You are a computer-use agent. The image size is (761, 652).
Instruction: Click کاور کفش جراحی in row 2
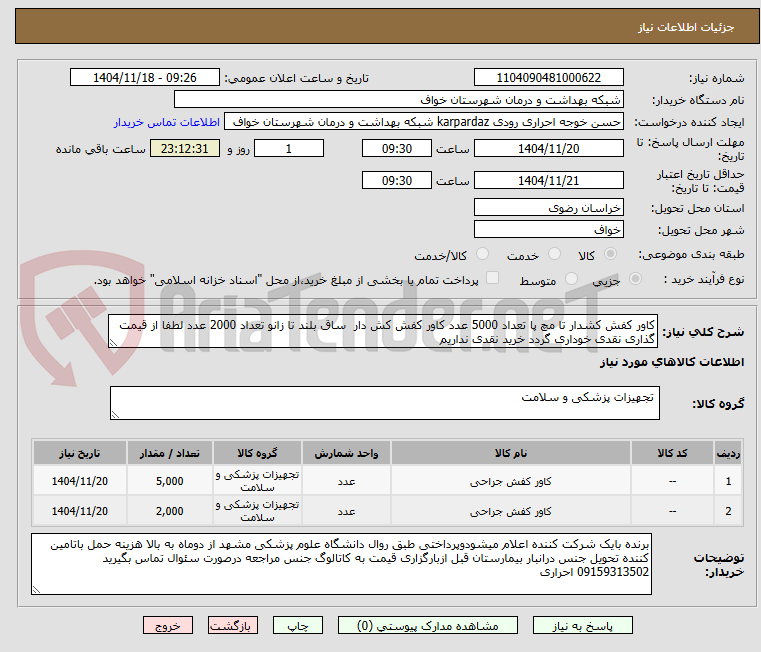tap(511, 511)
